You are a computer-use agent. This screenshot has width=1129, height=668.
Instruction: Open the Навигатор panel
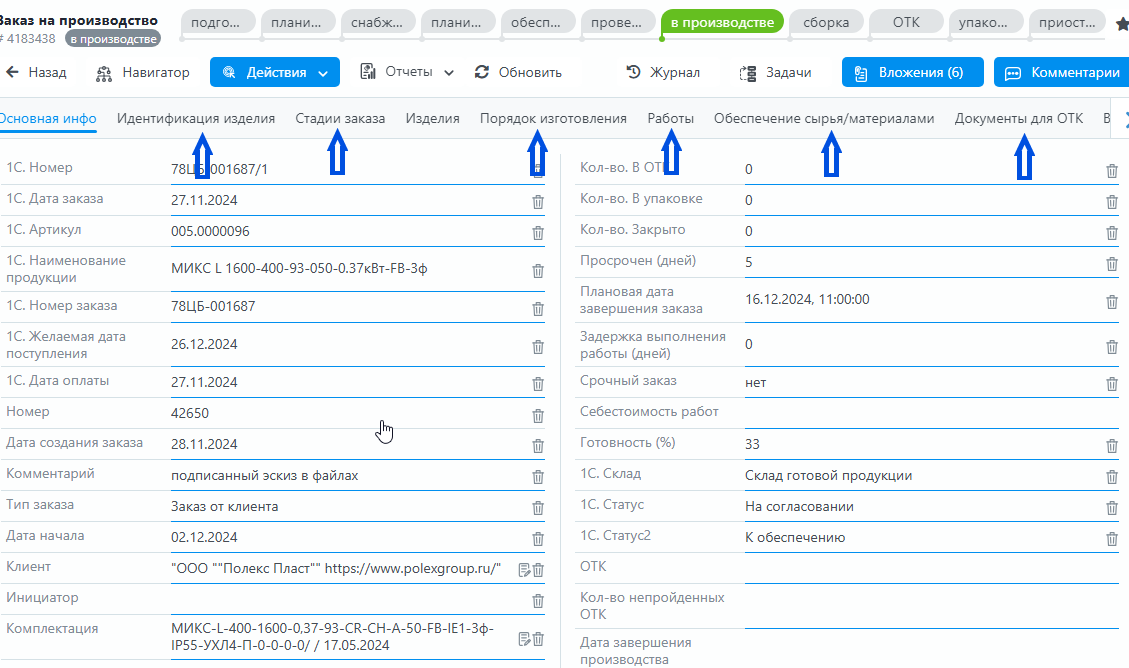pos(143,73)
